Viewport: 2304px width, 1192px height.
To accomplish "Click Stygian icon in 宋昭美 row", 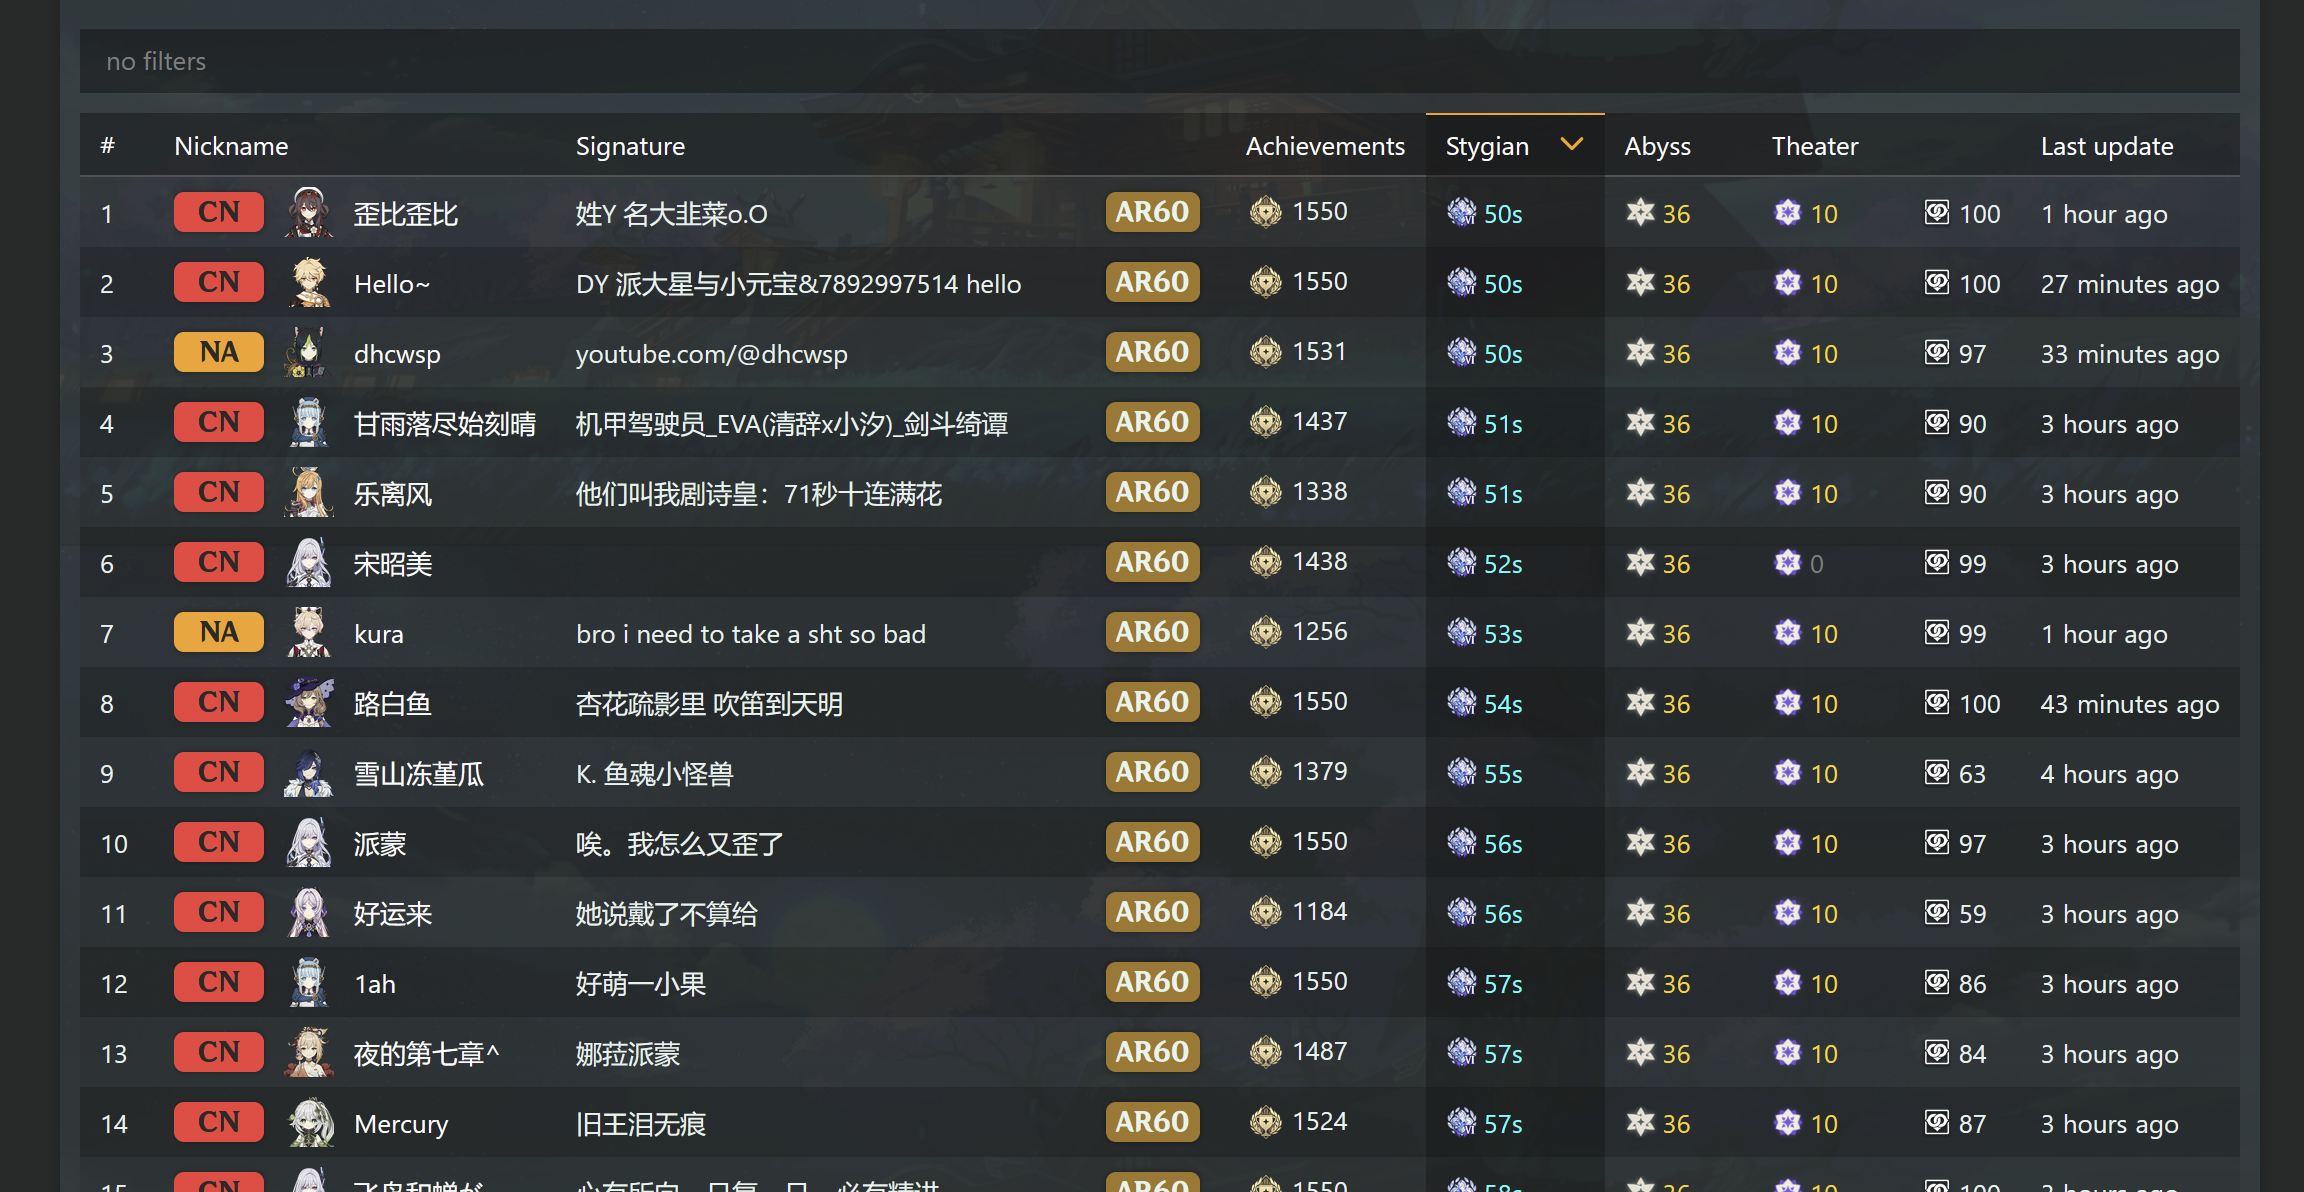I will tap(1461, 562).
